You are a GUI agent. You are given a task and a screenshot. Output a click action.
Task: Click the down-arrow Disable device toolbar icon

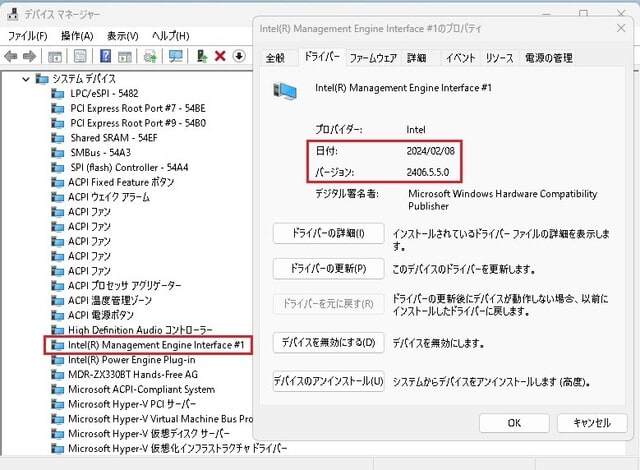239,56
